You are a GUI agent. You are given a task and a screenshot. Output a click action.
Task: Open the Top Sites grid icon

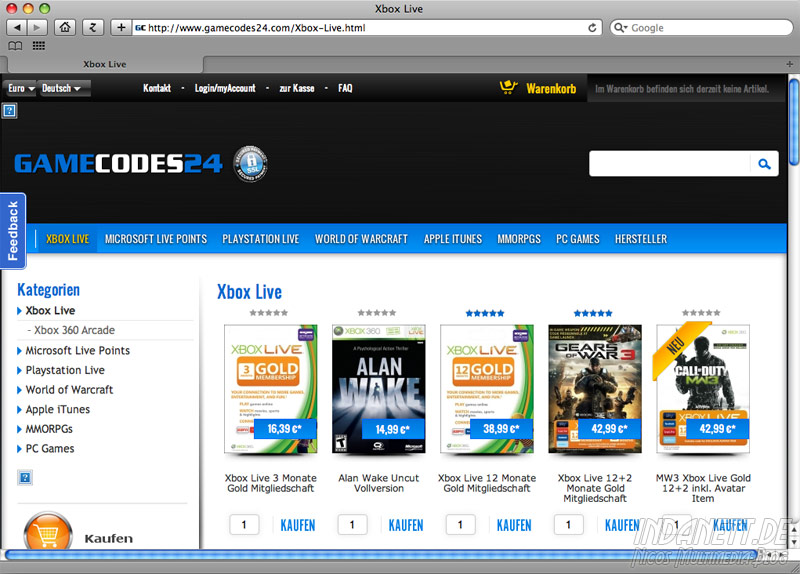[x=39, y=46]
